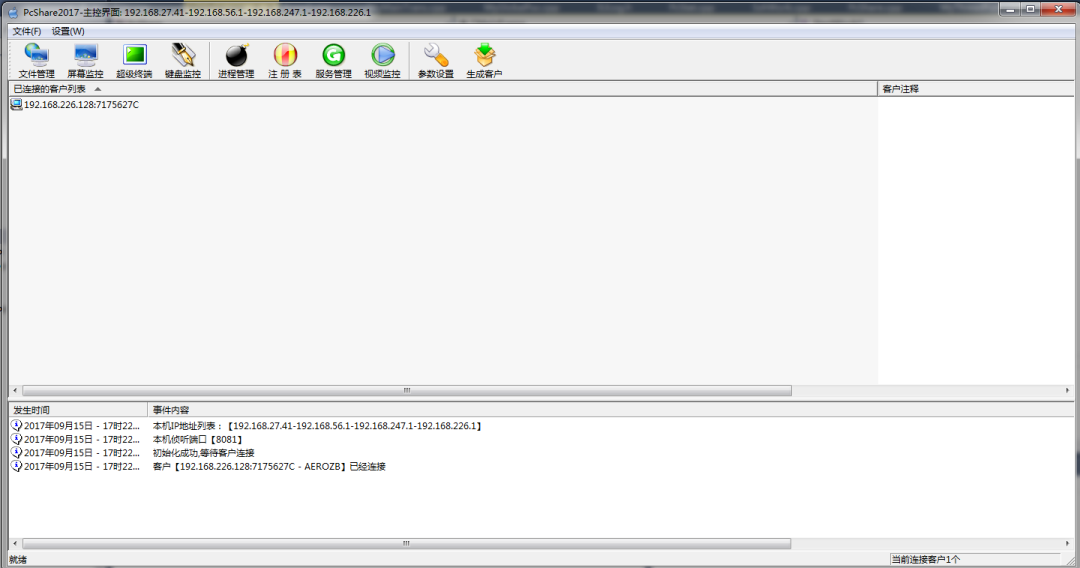Select client 192.168.226.128:7175627C in list

80,104
